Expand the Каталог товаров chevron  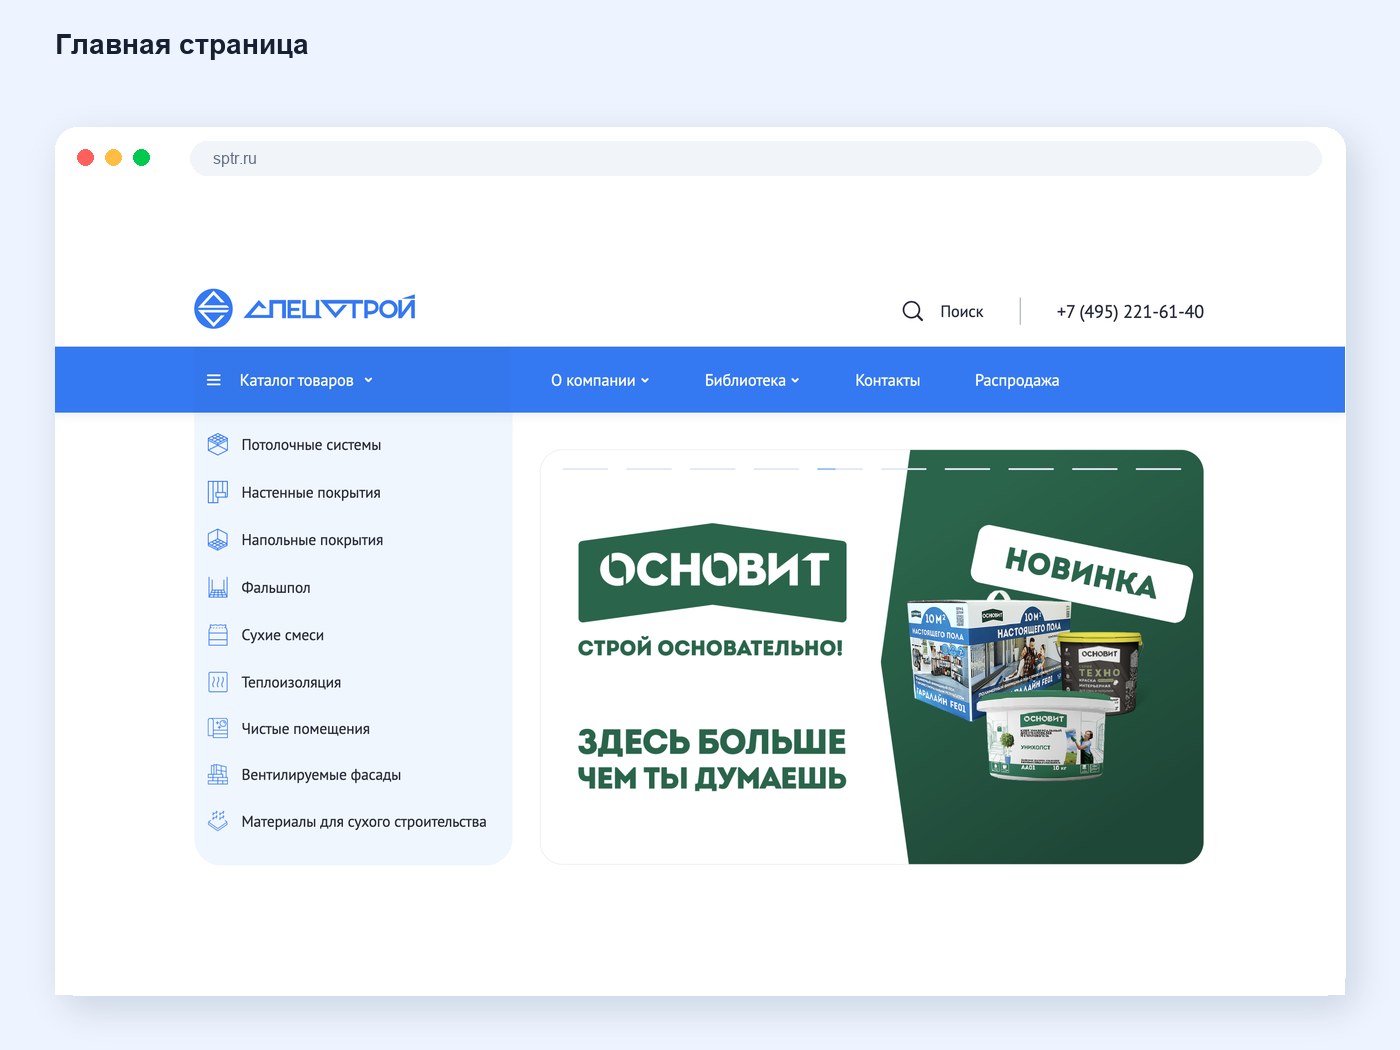tap(368, 380)
